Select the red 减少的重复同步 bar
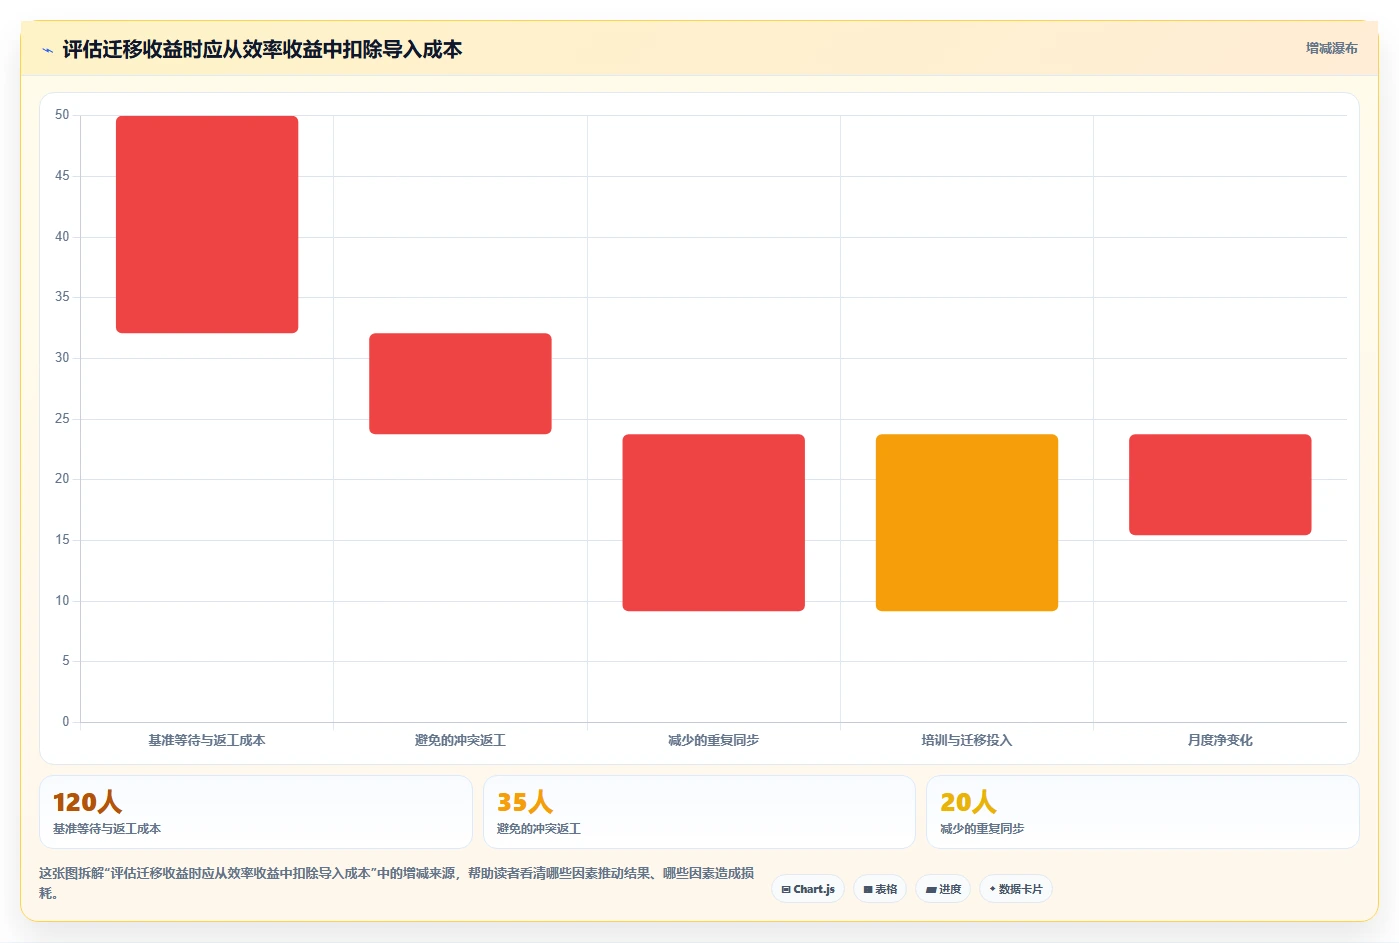The height and width of the screenshot is (943, 1399). click(x=713, y=522)
